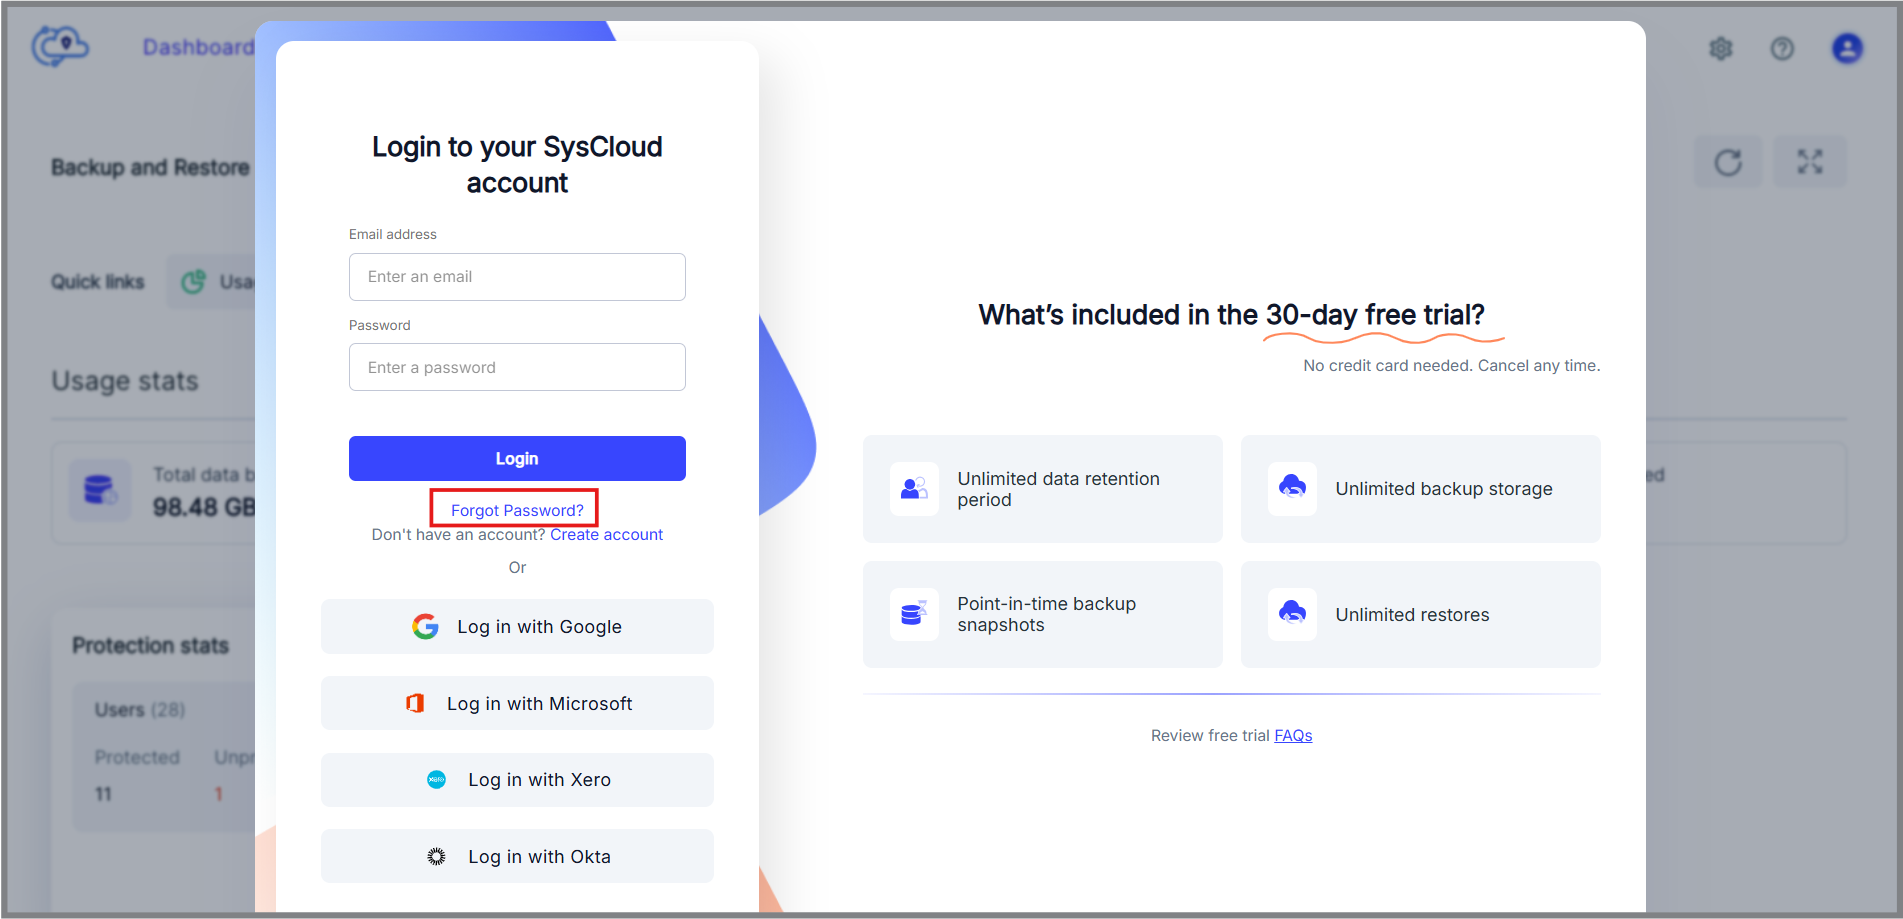Click the fullscreen expand icon
The image size is (1903, 919).
click(1809, 162)
